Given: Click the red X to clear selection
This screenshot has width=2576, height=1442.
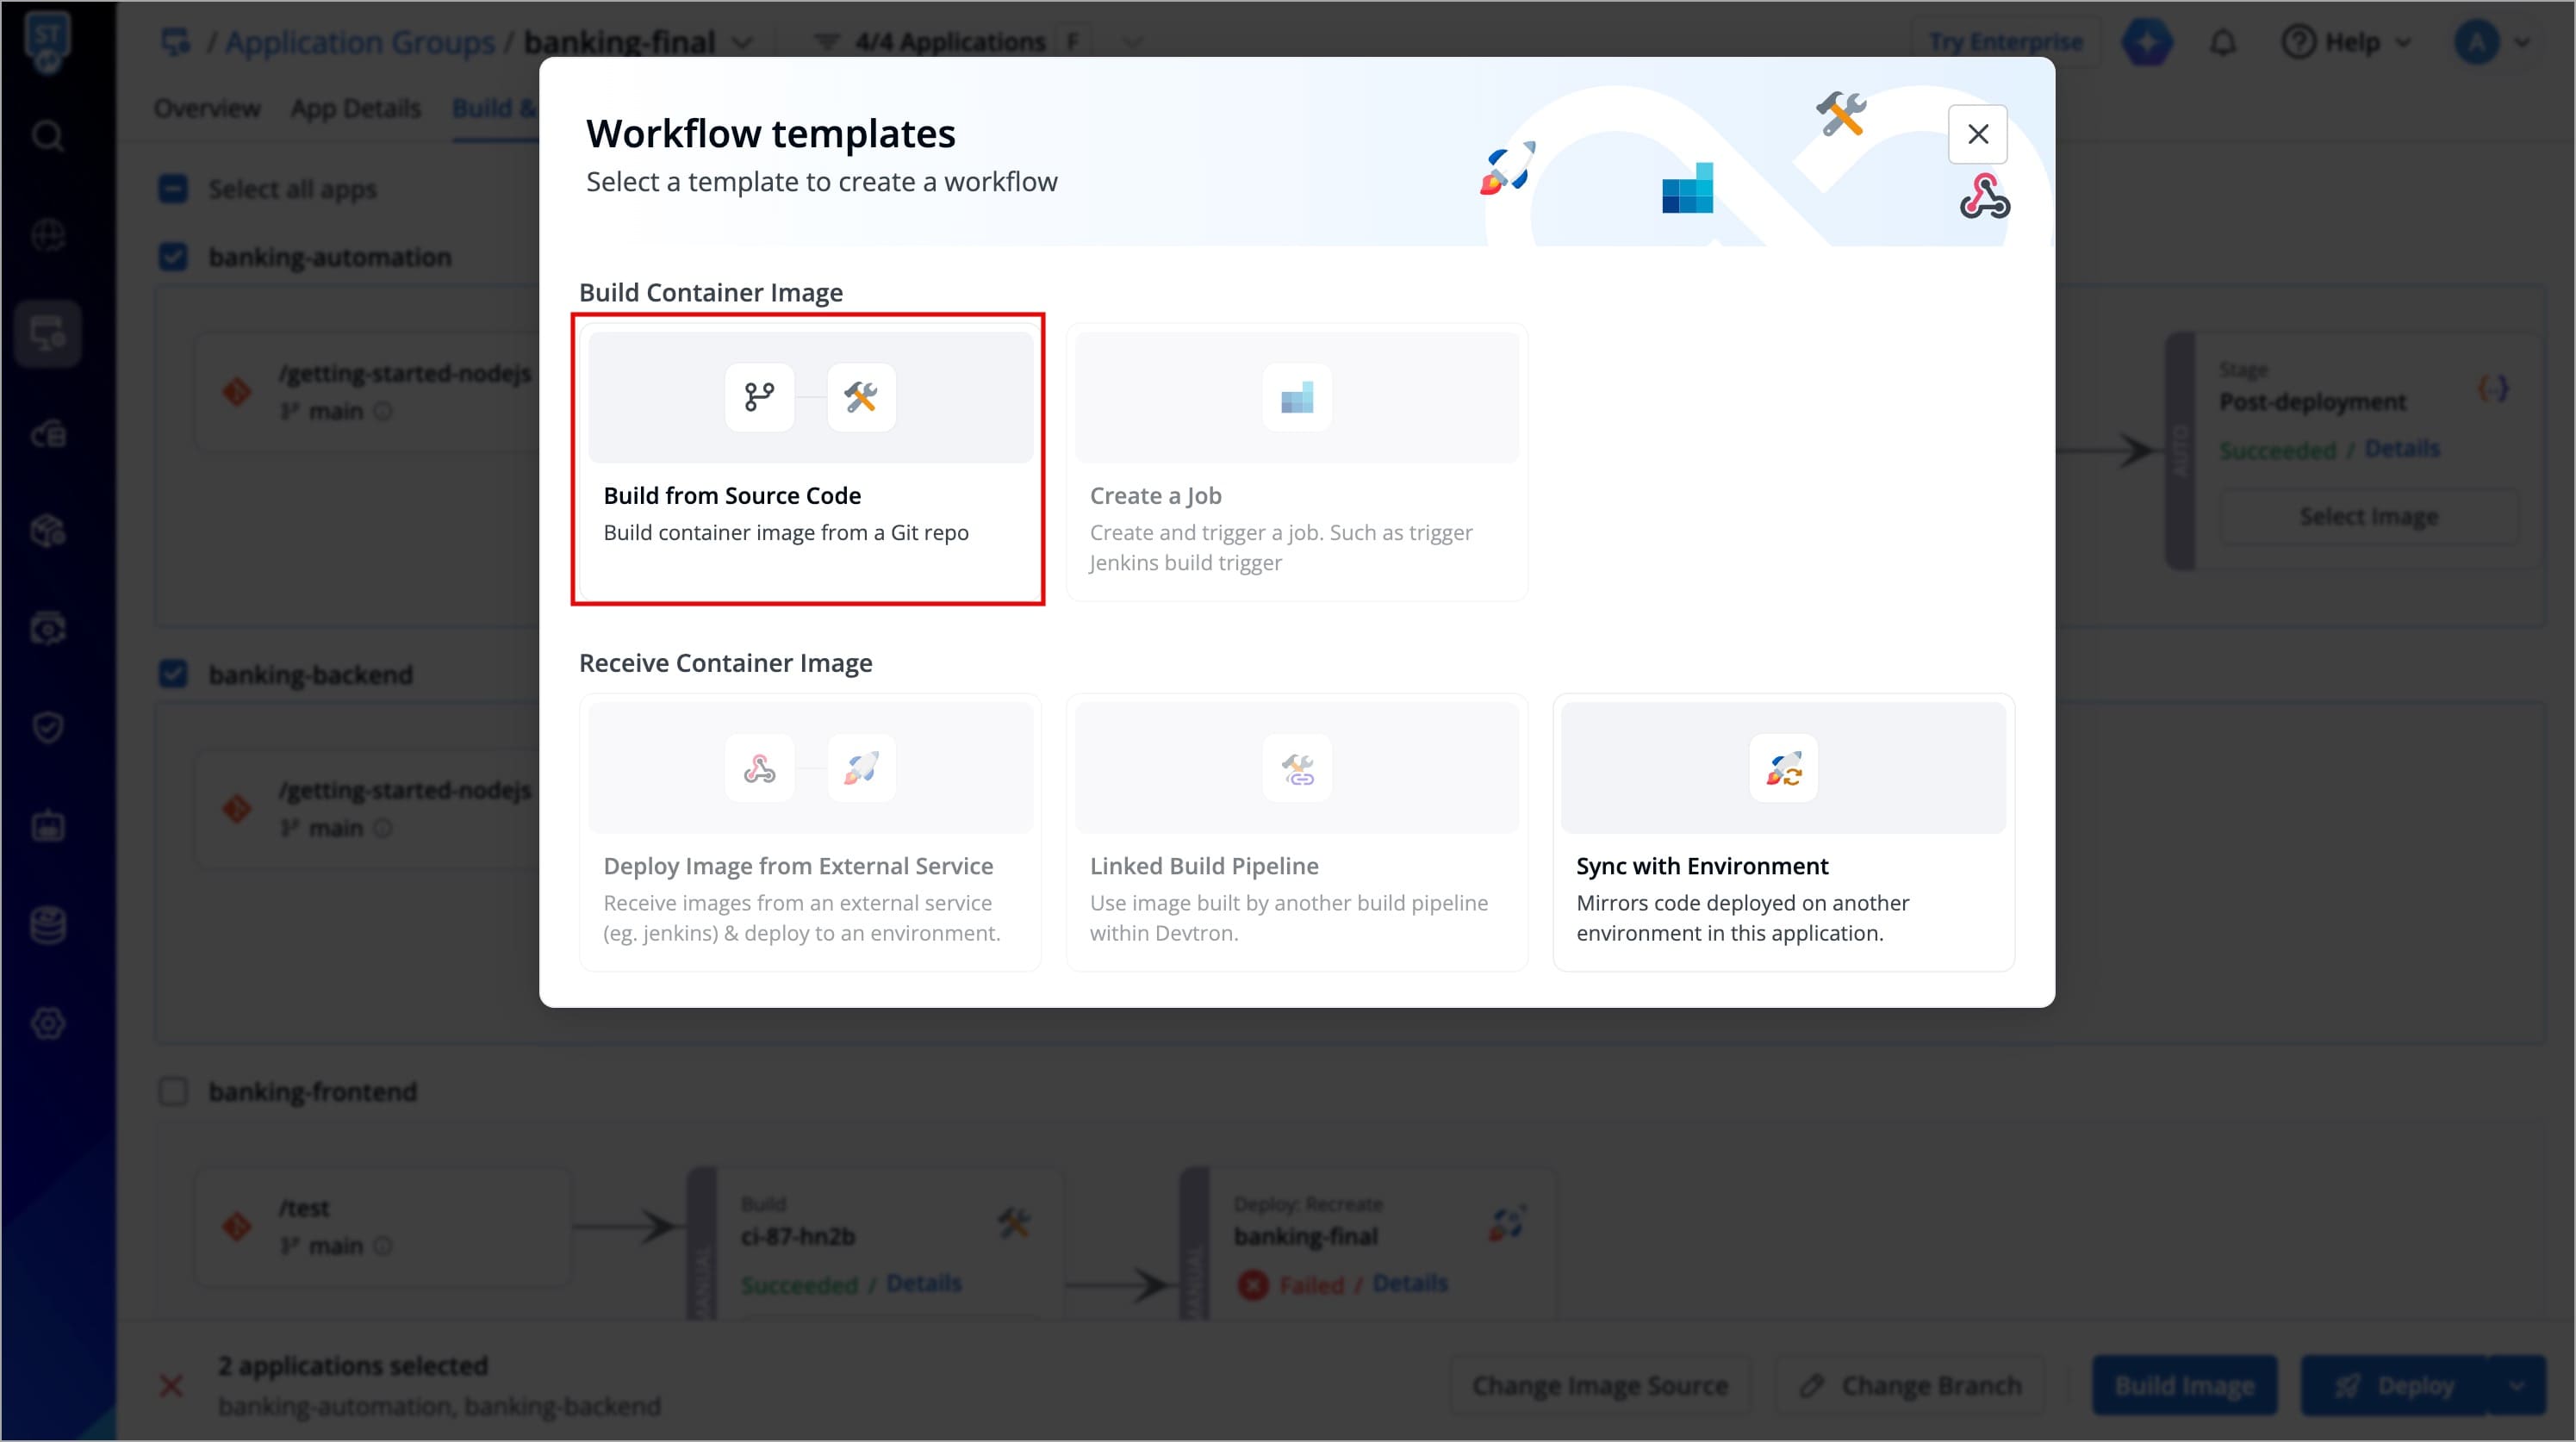Looking at the screenshot, I should click(171, 1385).
